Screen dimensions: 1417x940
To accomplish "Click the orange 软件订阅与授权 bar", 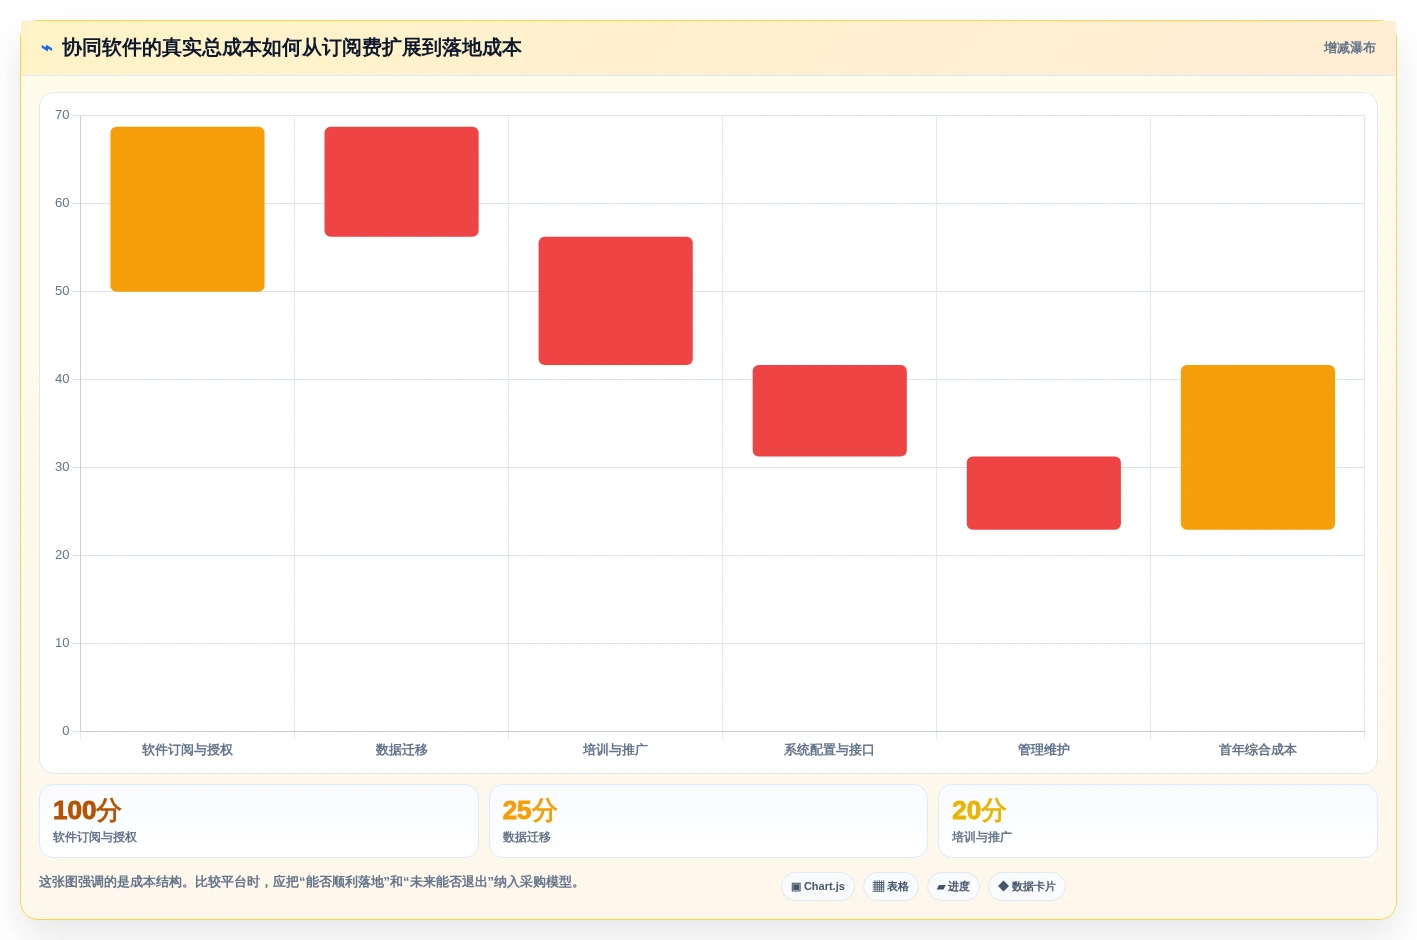I will (x=187, y=209).
